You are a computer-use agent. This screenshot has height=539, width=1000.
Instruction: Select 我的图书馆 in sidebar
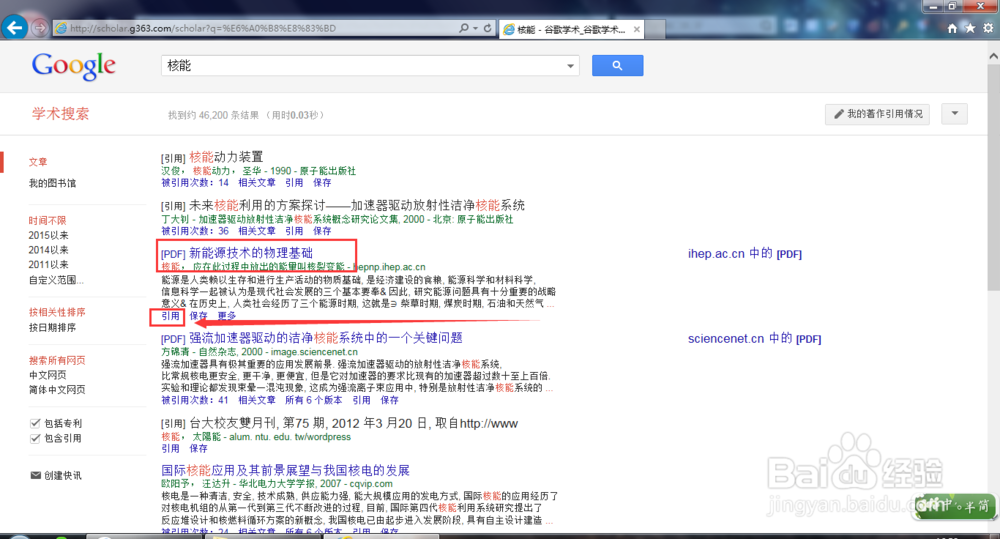point(52,183)
